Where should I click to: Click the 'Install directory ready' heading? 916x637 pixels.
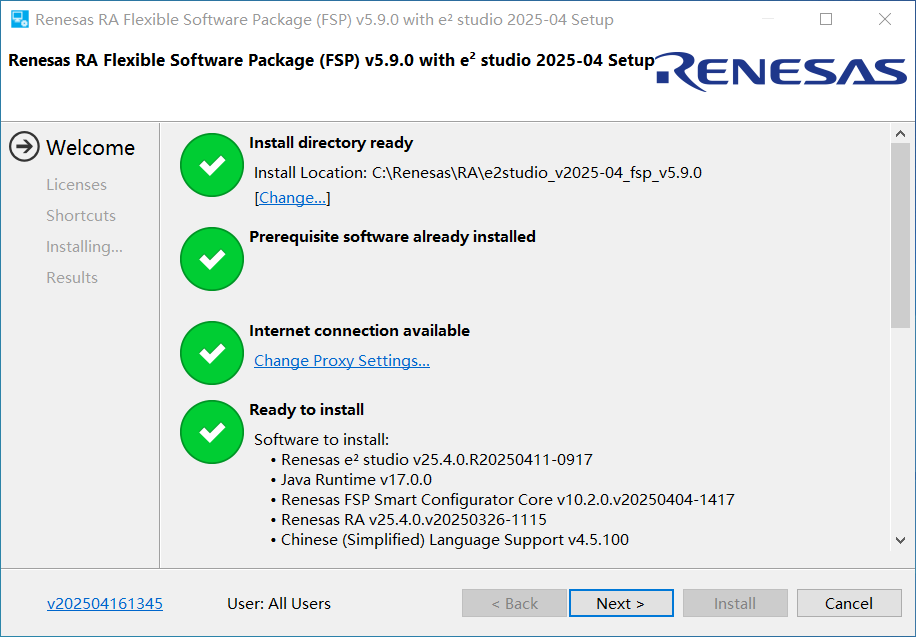(331, 143)
